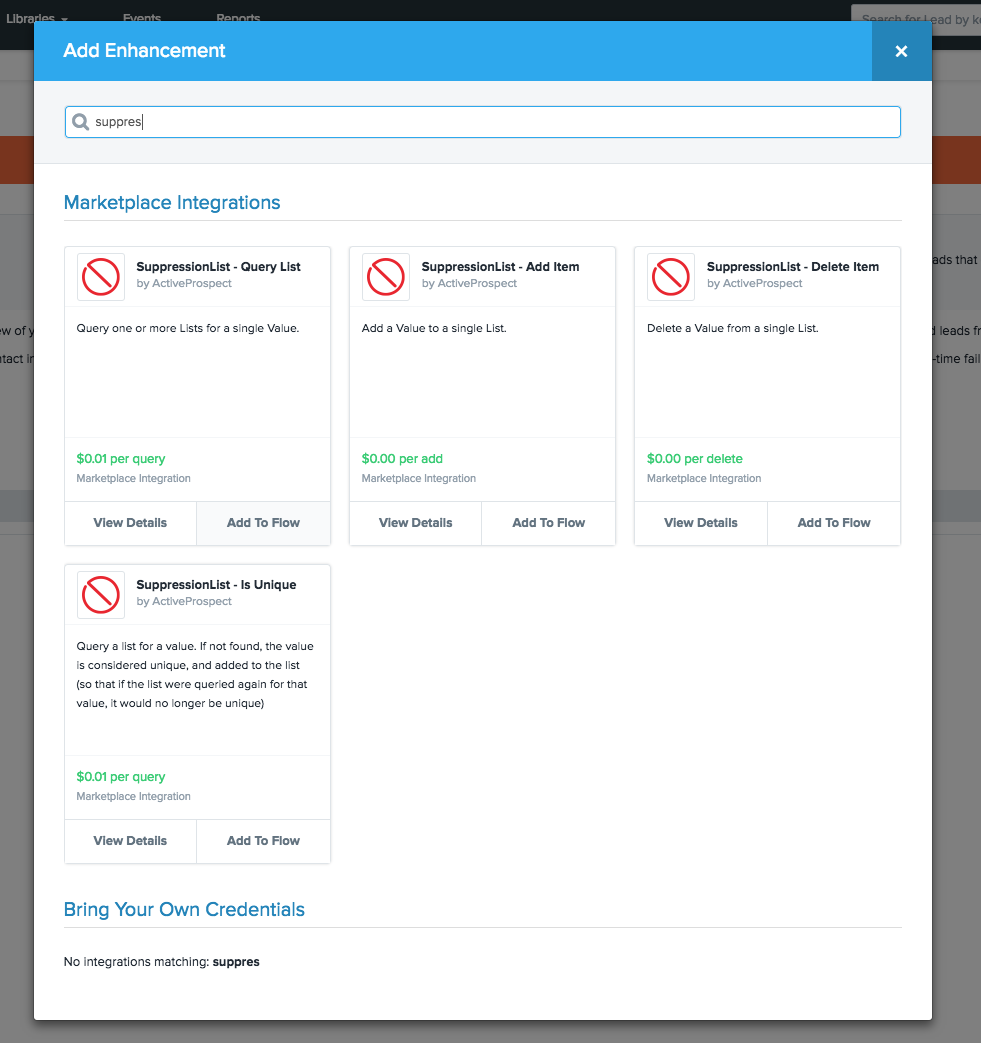This screenshot has height=1043, width=981.
Task: Click the $0.00 per delete price
Action: [695, 458]
